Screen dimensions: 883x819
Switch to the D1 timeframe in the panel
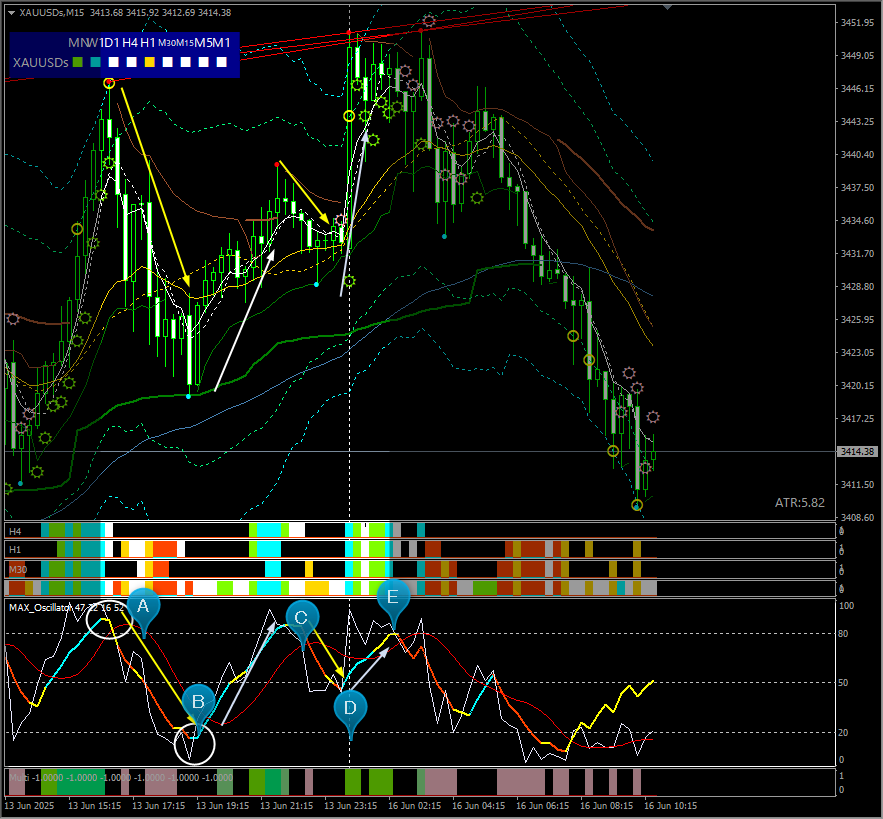click(x=113, y=43)
